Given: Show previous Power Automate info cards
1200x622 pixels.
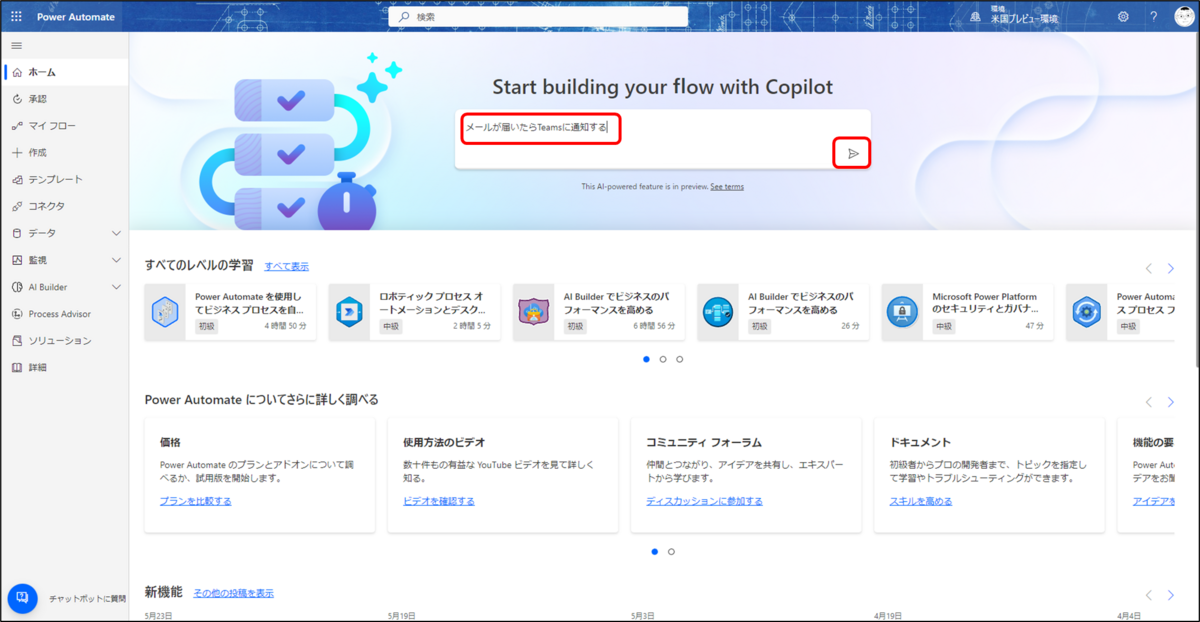Looking at the screenshot, I should [x=1148, y=402].
